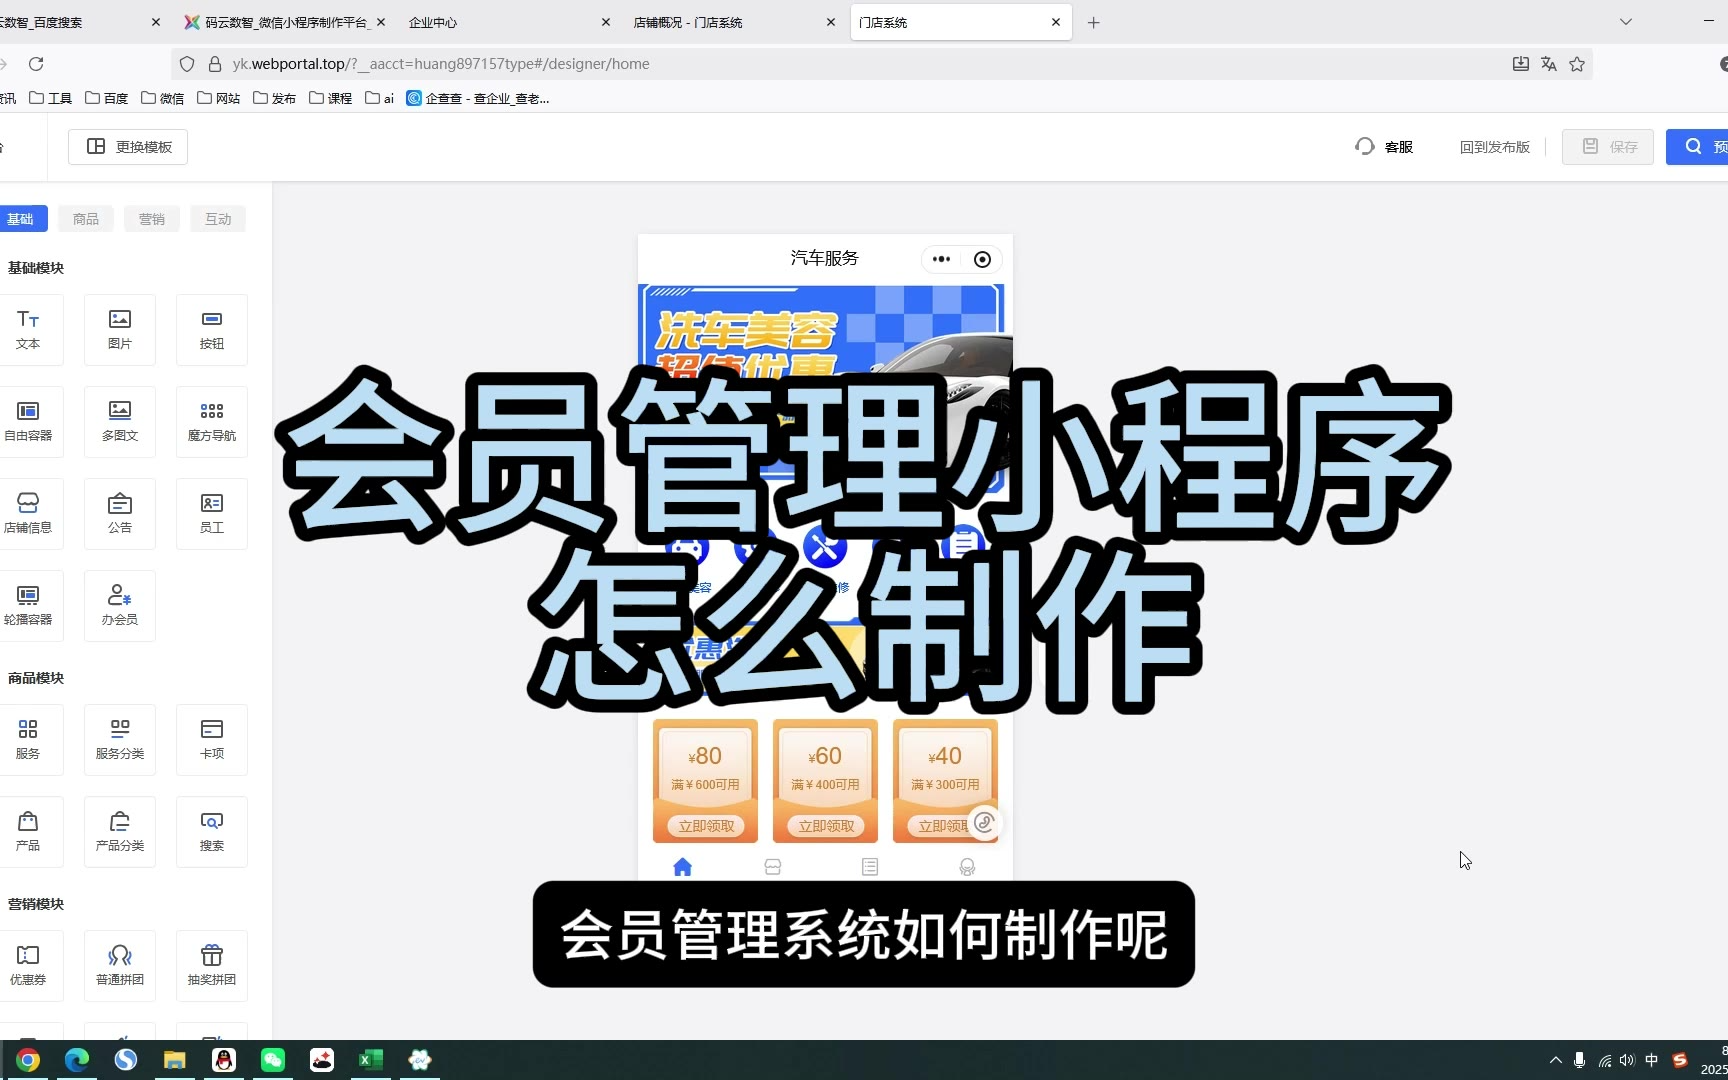Open 客服 customer service
The image size is (1728, 1080).
[1385, 147]
